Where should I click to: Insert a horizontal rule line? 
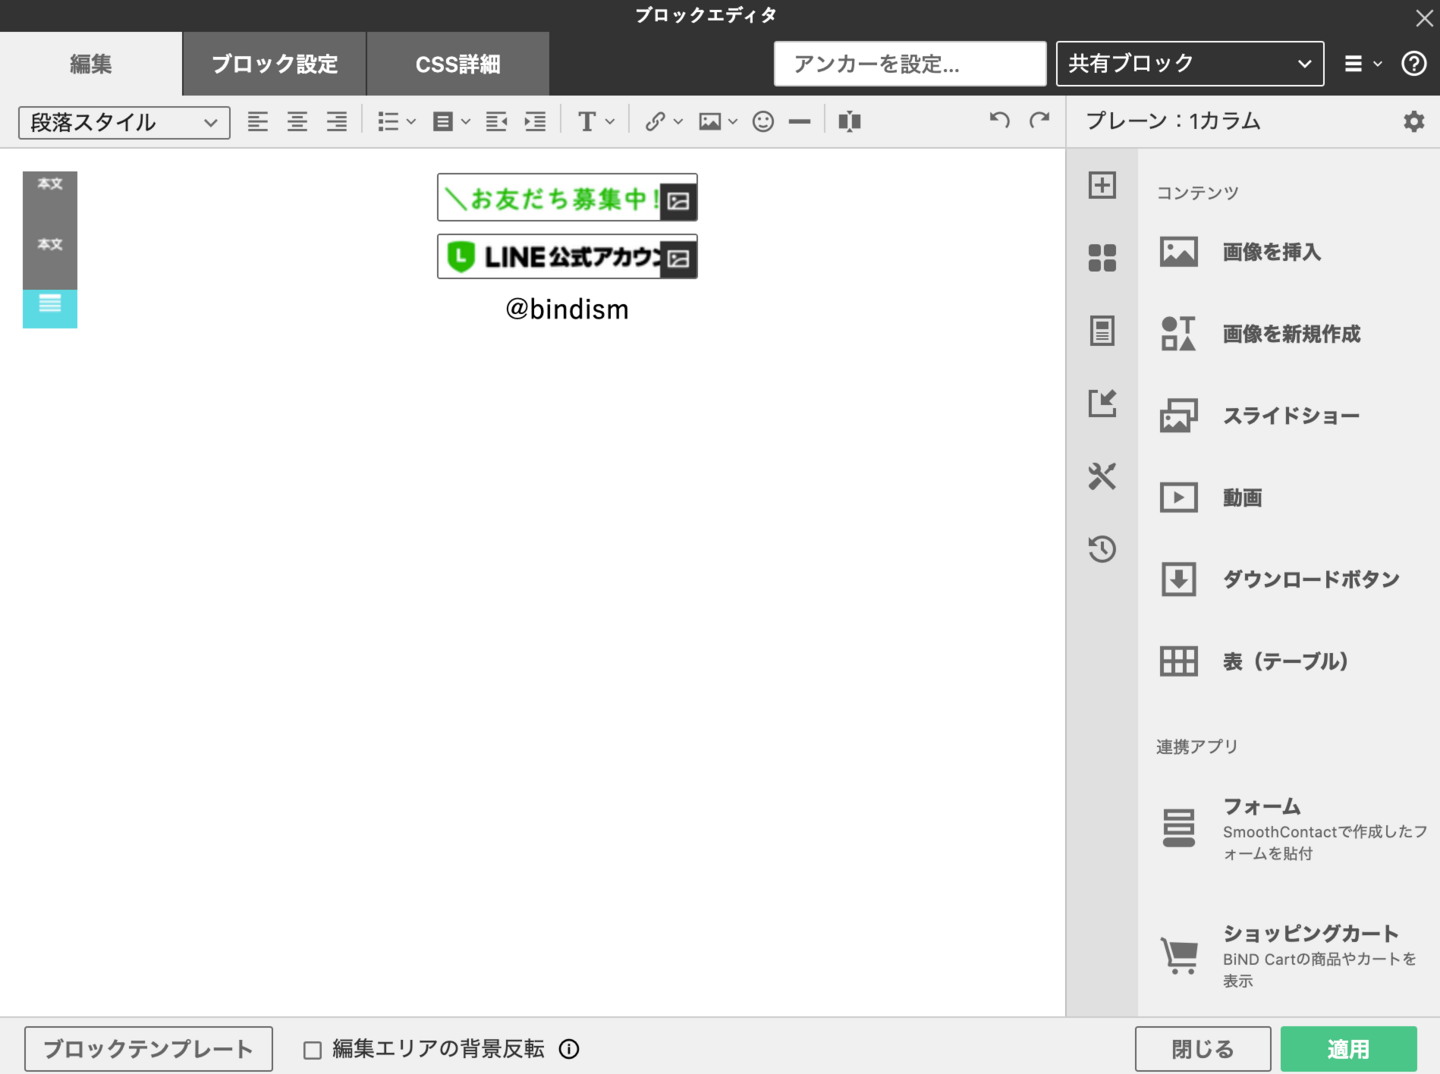(x=799, y=122)
